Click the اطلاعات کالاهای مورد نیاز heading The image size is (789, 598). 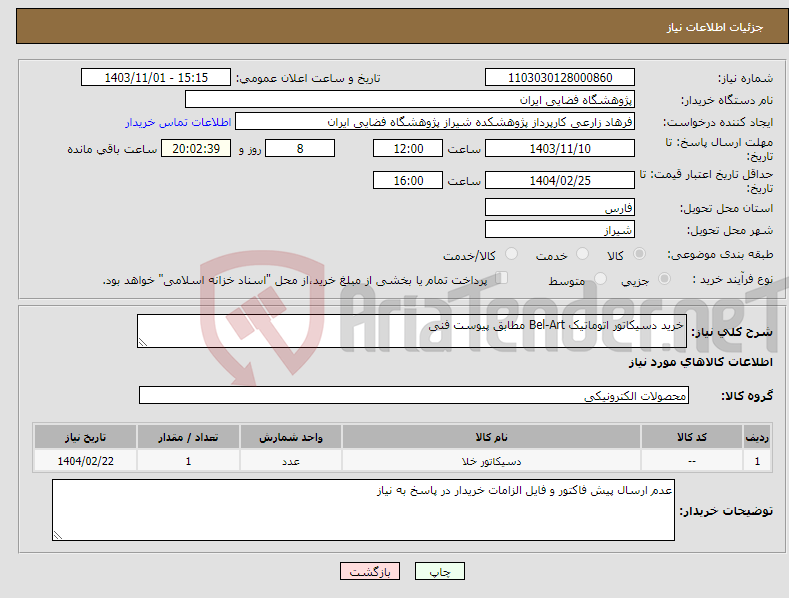pyautogui.click(x=700, y=362)
